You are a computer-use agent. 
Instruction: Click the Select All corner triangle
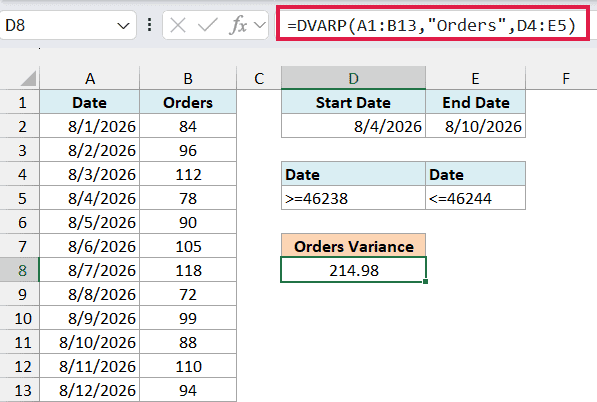29,79
